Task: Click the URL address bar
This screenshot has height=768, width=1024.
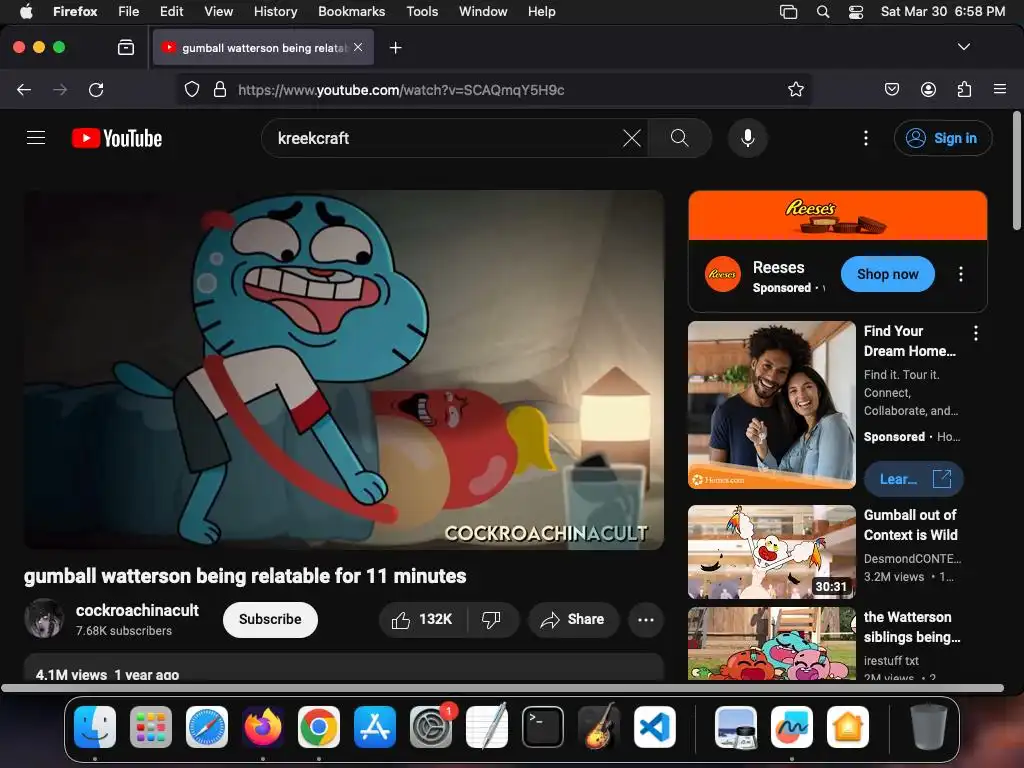Action: click(x=494, y=89)
